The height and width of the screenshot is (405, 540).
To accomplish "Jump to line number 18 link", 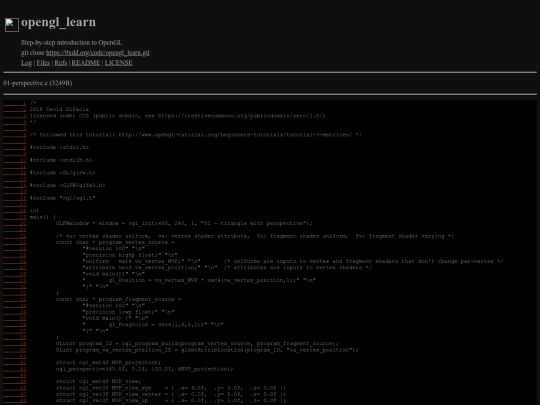I will [15, 210].
